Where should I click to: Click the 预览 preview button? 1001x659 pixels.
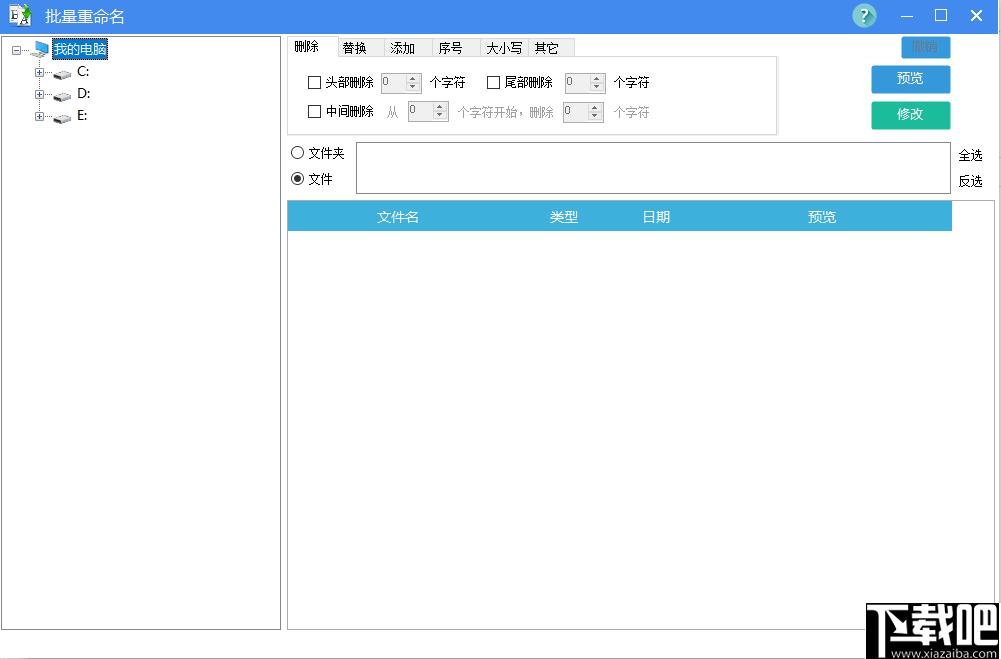coord(910,79)
